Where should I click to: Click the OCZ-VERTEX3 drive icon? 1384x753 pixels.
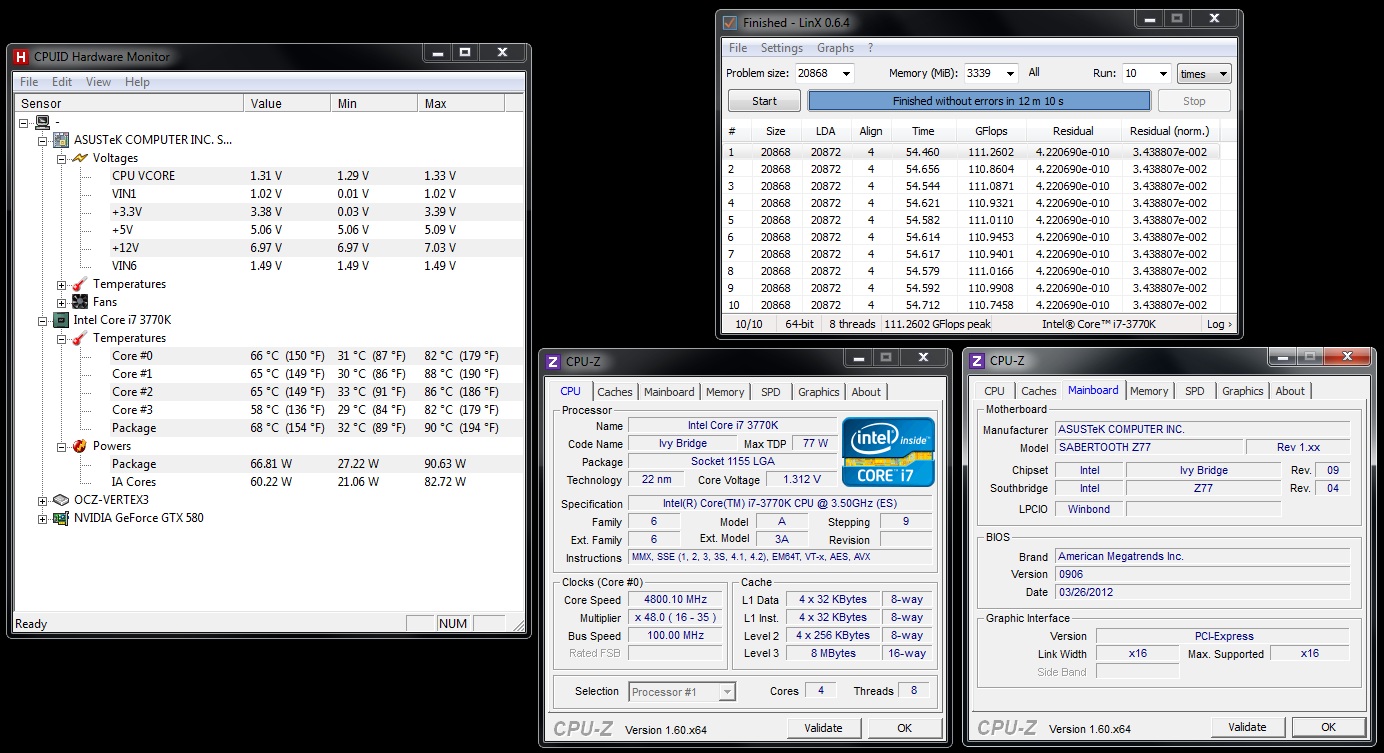(x=62, y=500)
